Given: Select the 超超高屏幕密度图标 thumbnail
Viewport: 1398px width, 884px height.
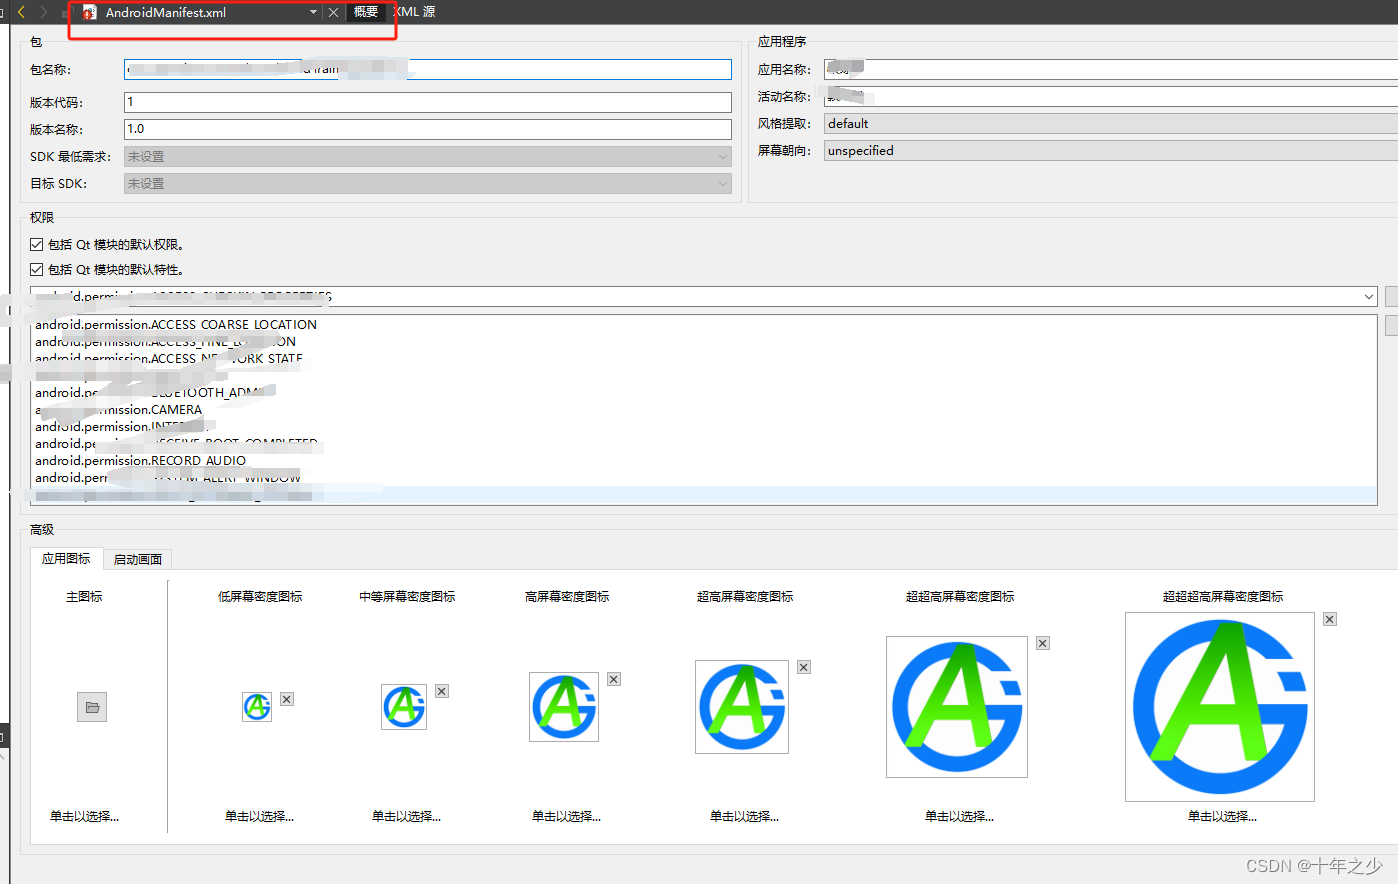Looking at the screenshot, I should (957, 706).
